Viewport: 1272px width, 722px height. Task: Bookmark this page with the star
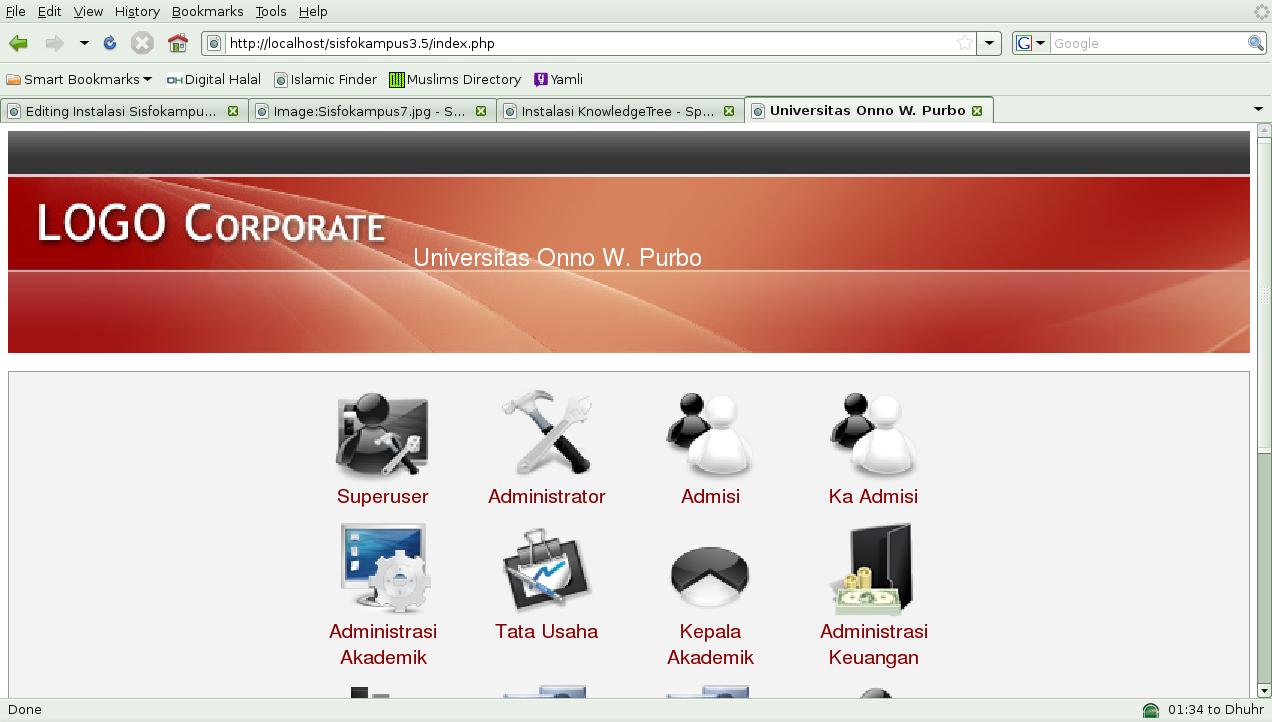click(x=965, y=43)
